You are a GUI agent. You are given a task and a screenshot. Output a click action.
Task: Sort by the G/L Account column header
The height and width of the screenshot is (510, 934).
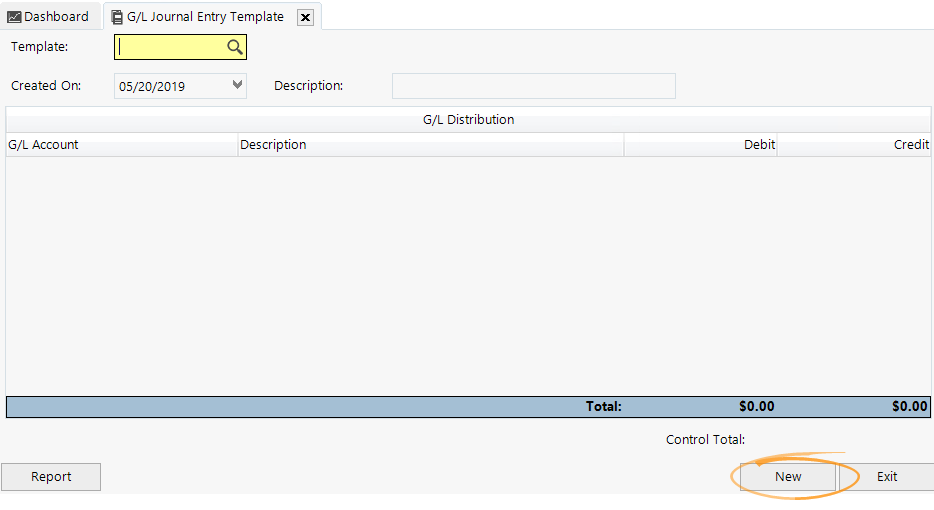coord(120,145)
